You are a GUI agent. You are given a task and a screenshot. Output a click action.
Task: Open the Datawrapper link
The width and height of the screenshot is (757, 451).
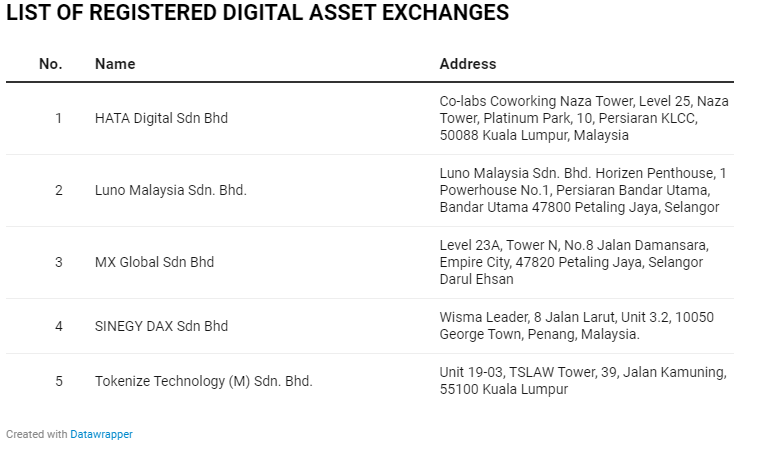click(x=101, y=434)
